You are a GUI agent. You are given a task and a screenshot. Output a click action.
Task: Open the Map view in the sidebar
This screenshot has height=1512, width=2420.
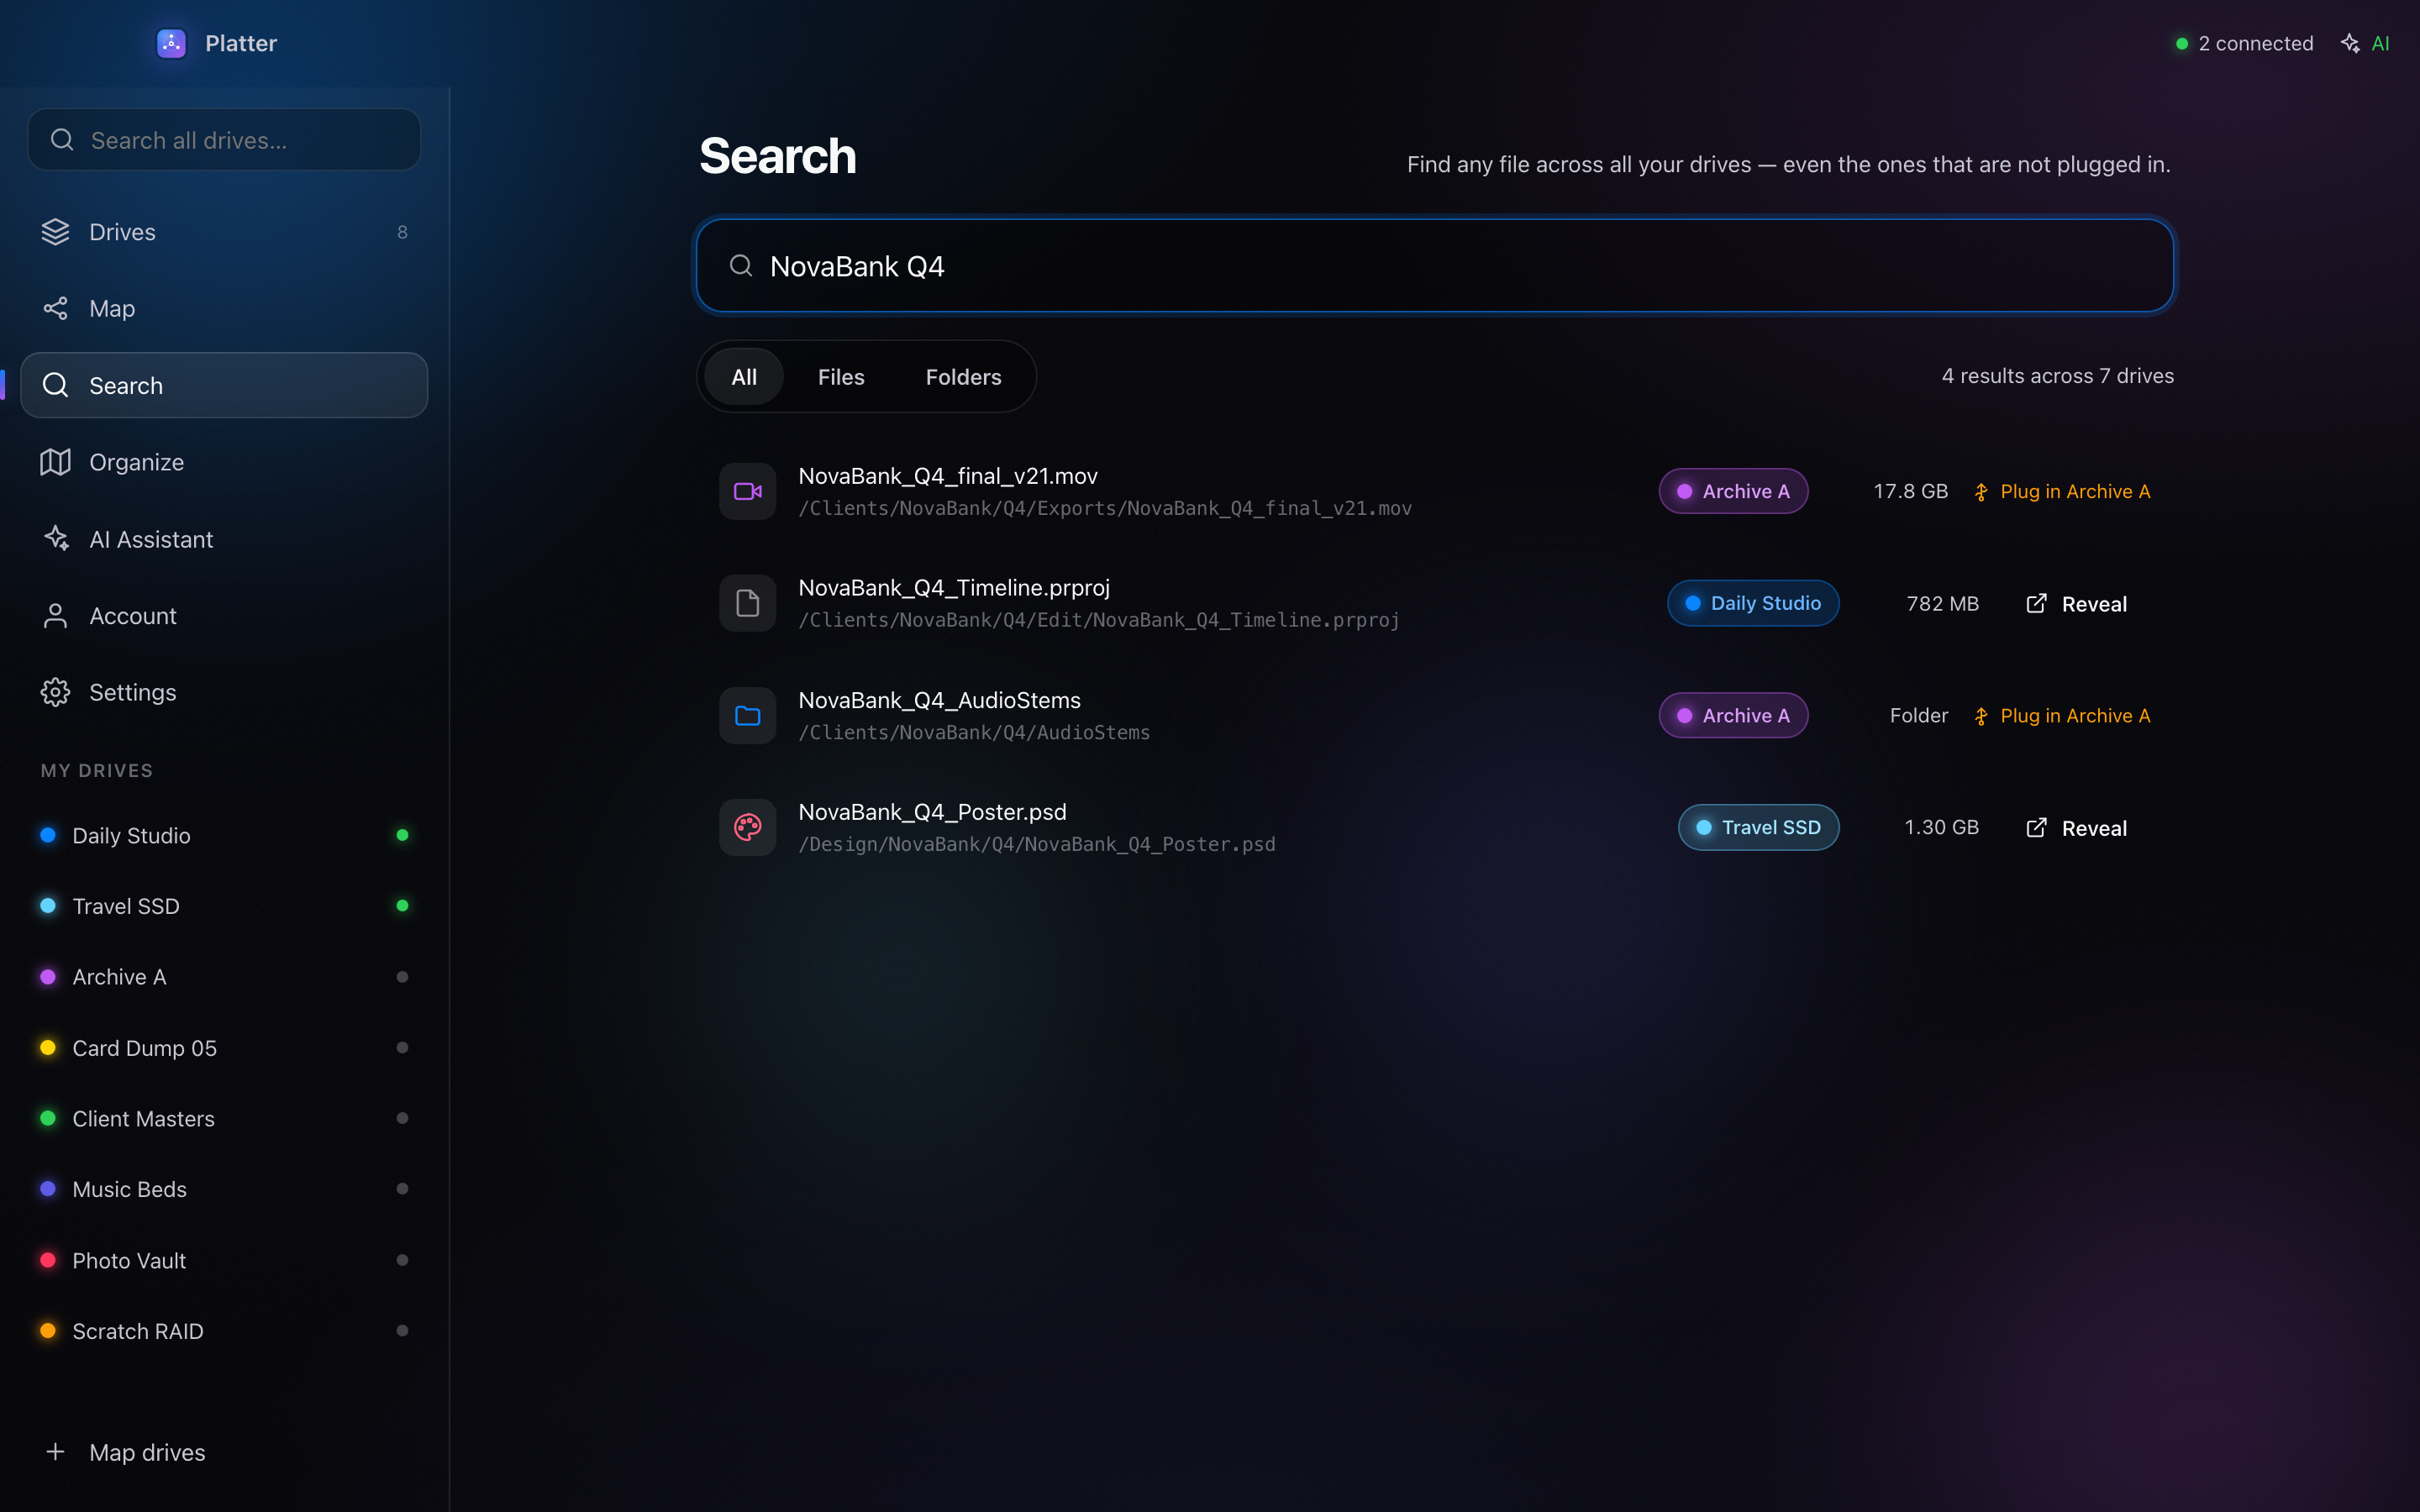(224, 309)
